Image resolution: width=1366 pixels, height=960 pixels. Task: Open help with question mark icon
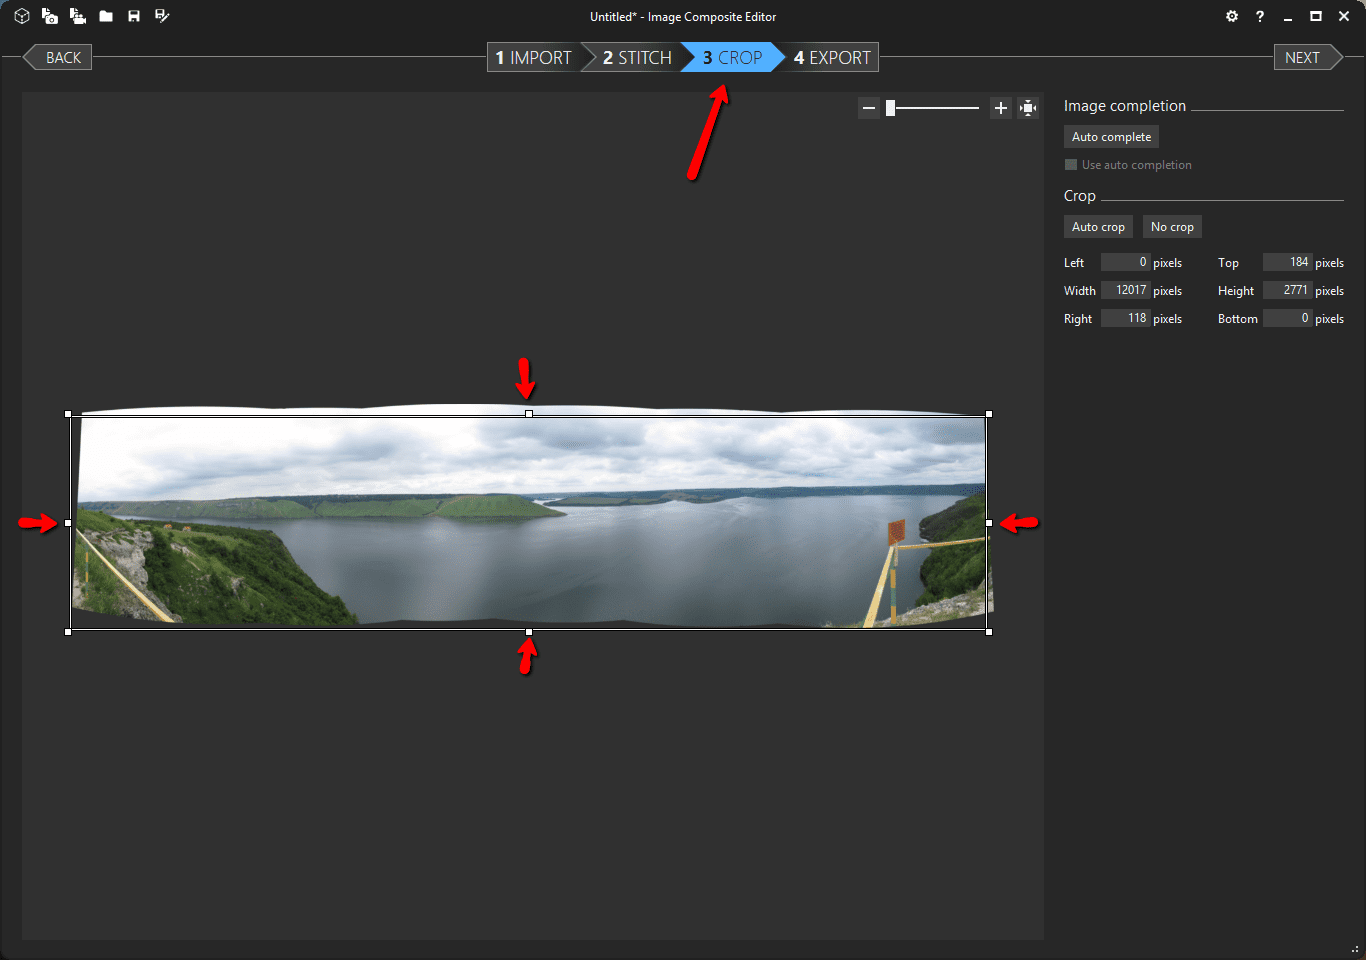pos(1259,16)
